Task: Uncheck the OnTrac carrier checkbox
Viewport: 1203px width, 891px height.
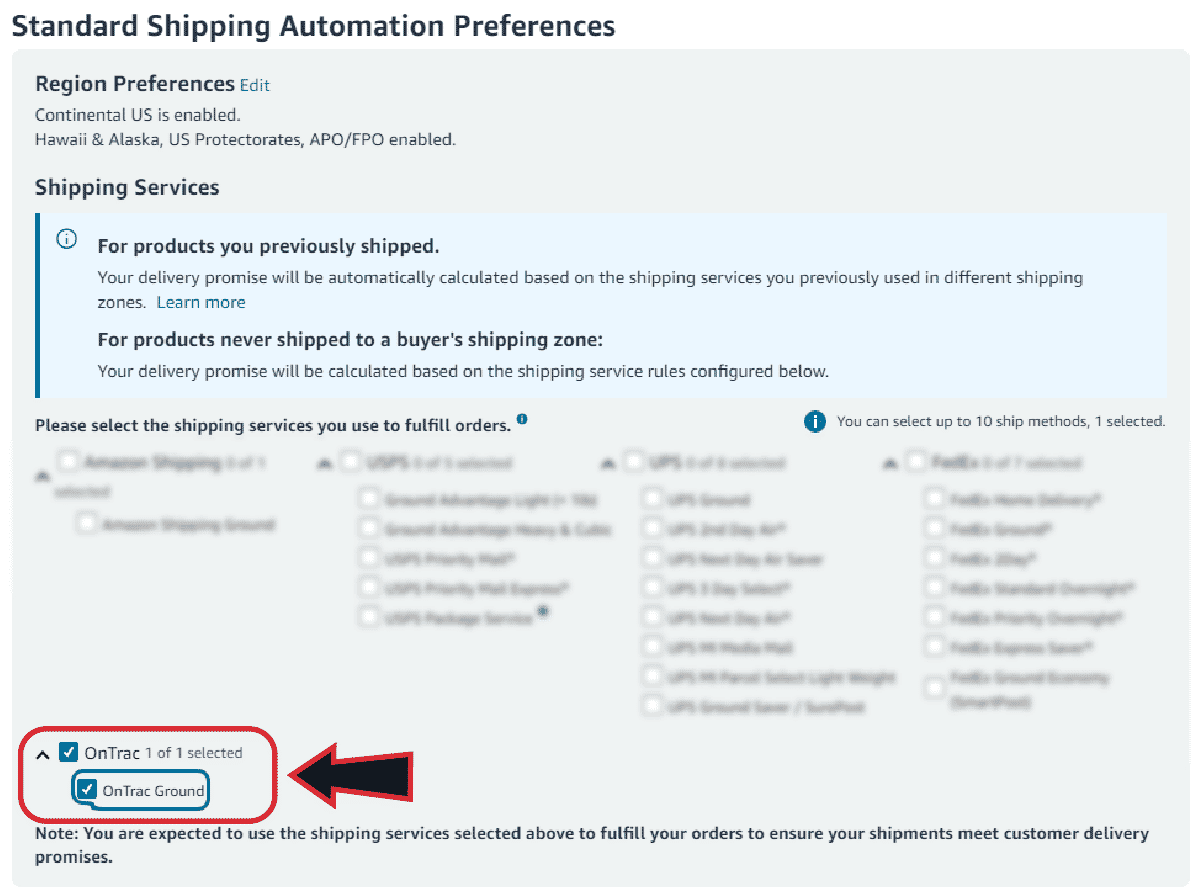Action: [69, 752]
